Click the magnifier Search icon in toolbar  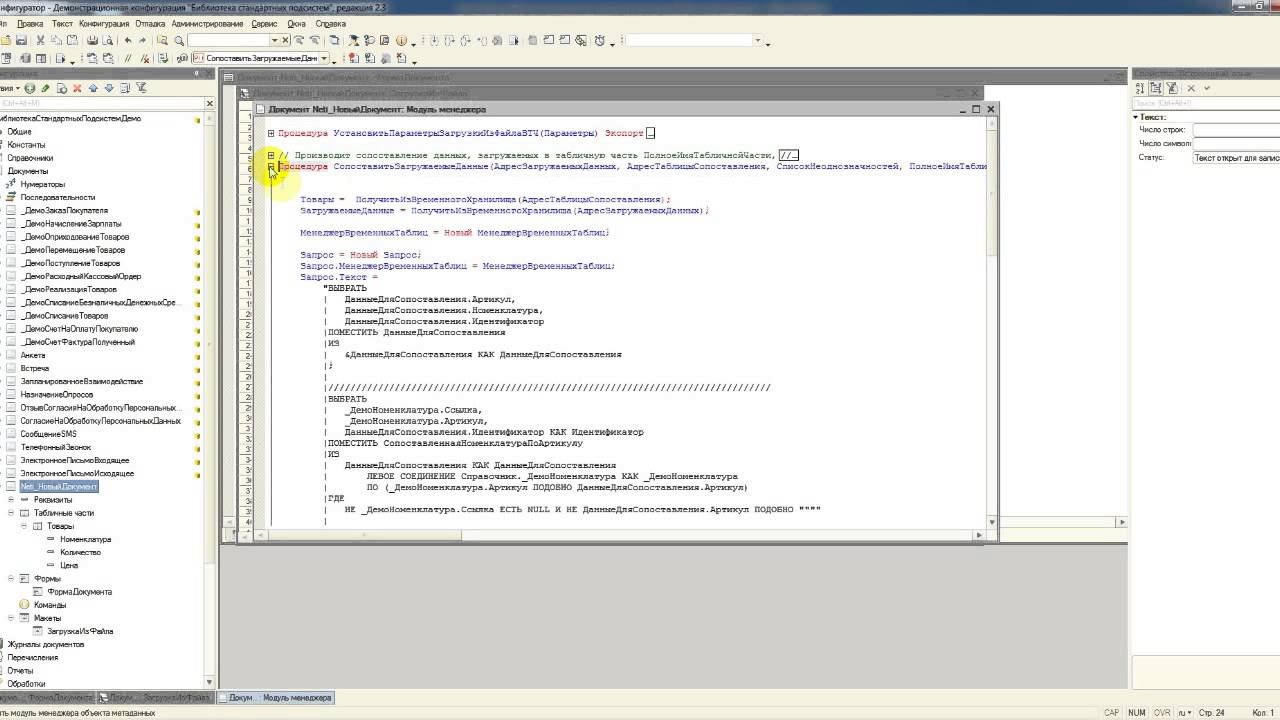[x=179, y=41]
